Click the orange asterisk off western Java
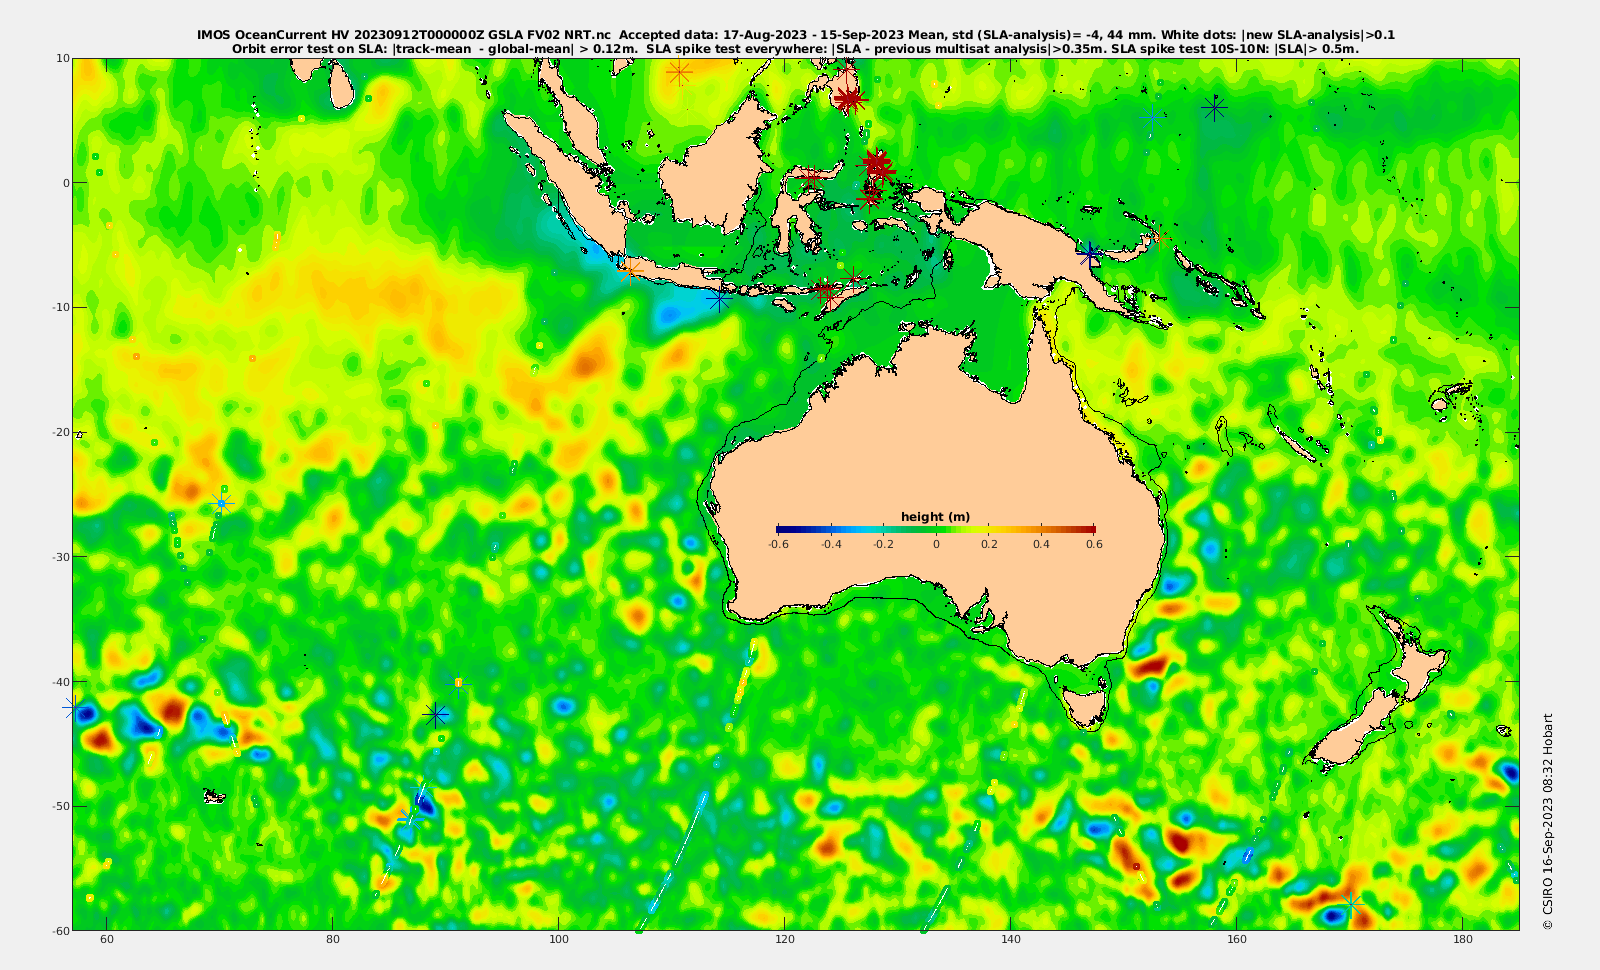Viewport: 1600px width, 970px height. click(x=629, y=270)
